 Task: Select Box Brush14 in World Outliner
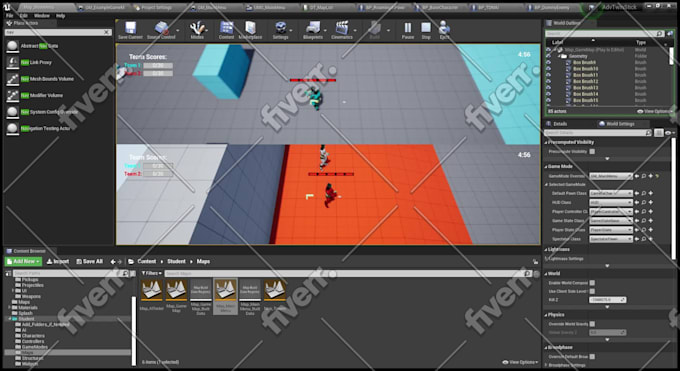[585, 94]
